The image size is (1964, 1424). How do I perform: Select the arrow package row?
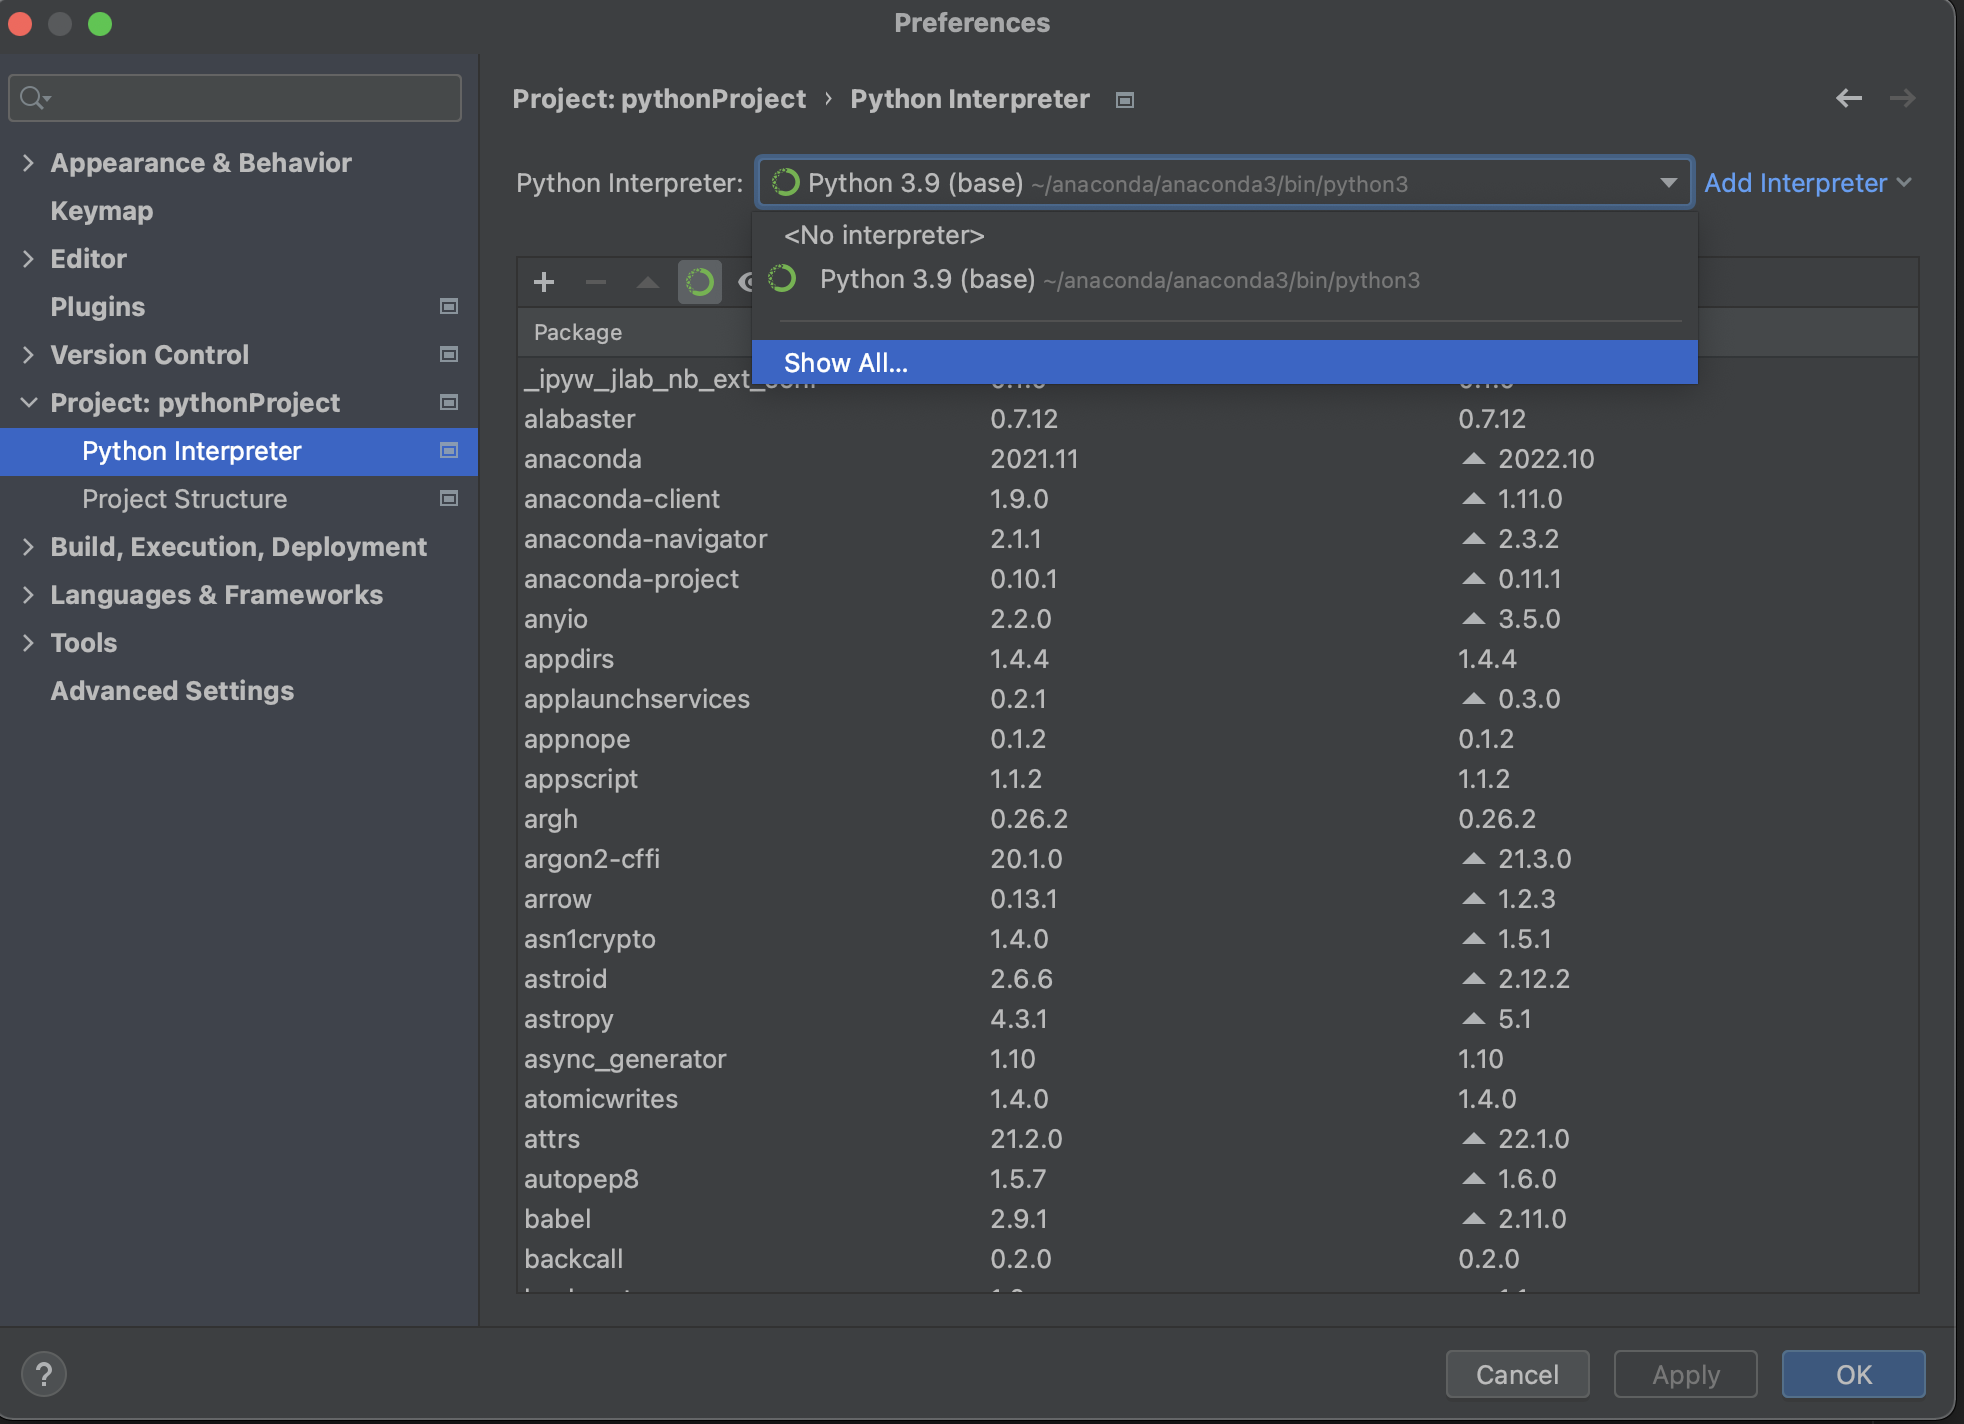[x=1217, y=898]
